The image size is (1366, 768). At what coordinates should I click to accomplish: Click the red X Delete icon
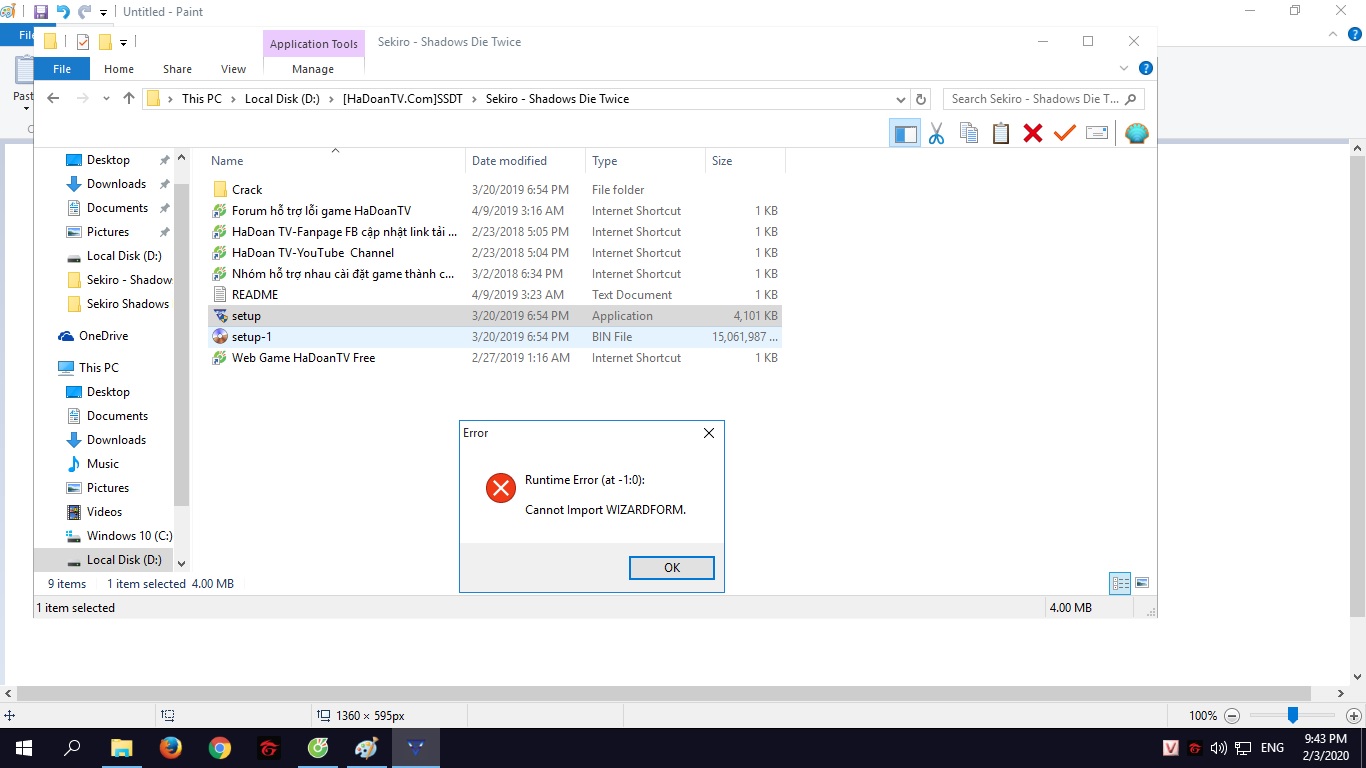click(1033, 133)
